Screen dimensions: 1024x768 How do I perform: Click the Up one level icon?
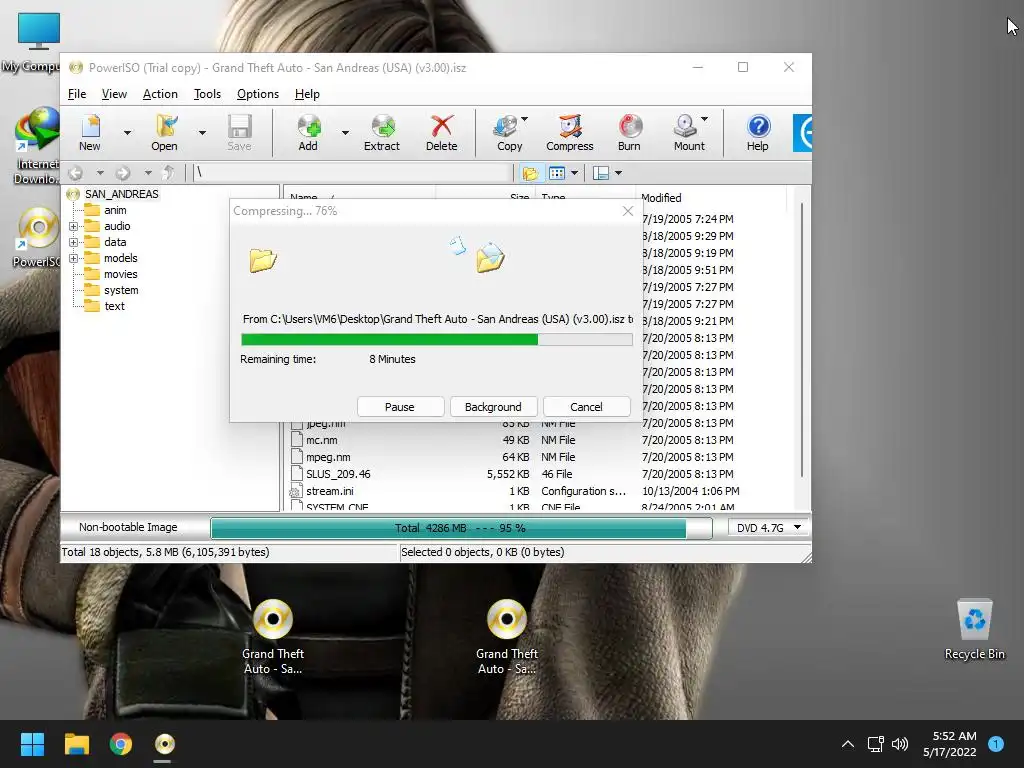(168, 173)
